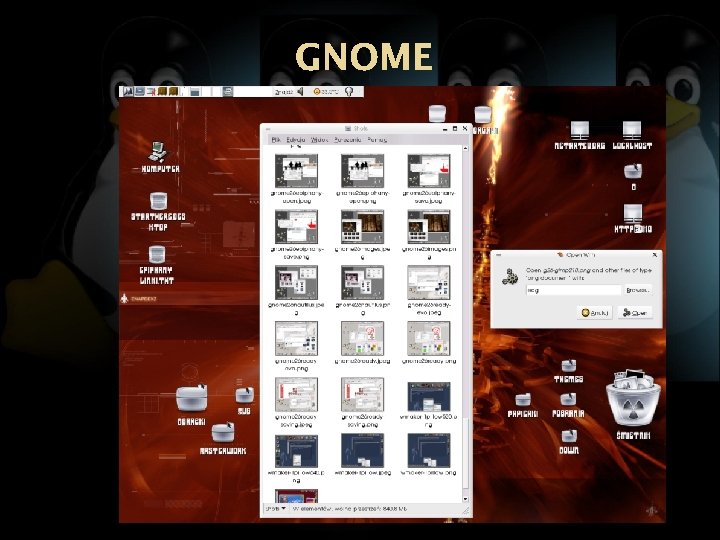The width and height of the screenshot is (720, 540).
Task: Click the gears icon in Open With dialog
Action: 510,276
